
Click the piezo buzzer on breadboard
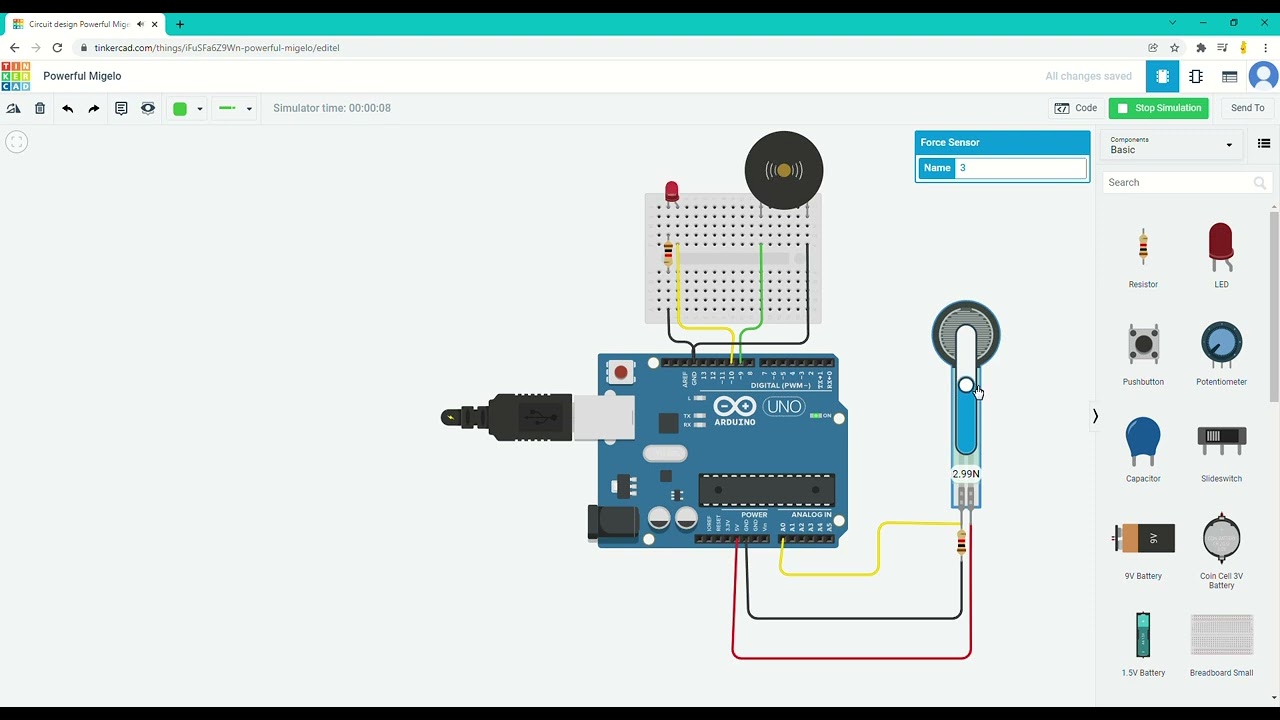tap(784, 170)
